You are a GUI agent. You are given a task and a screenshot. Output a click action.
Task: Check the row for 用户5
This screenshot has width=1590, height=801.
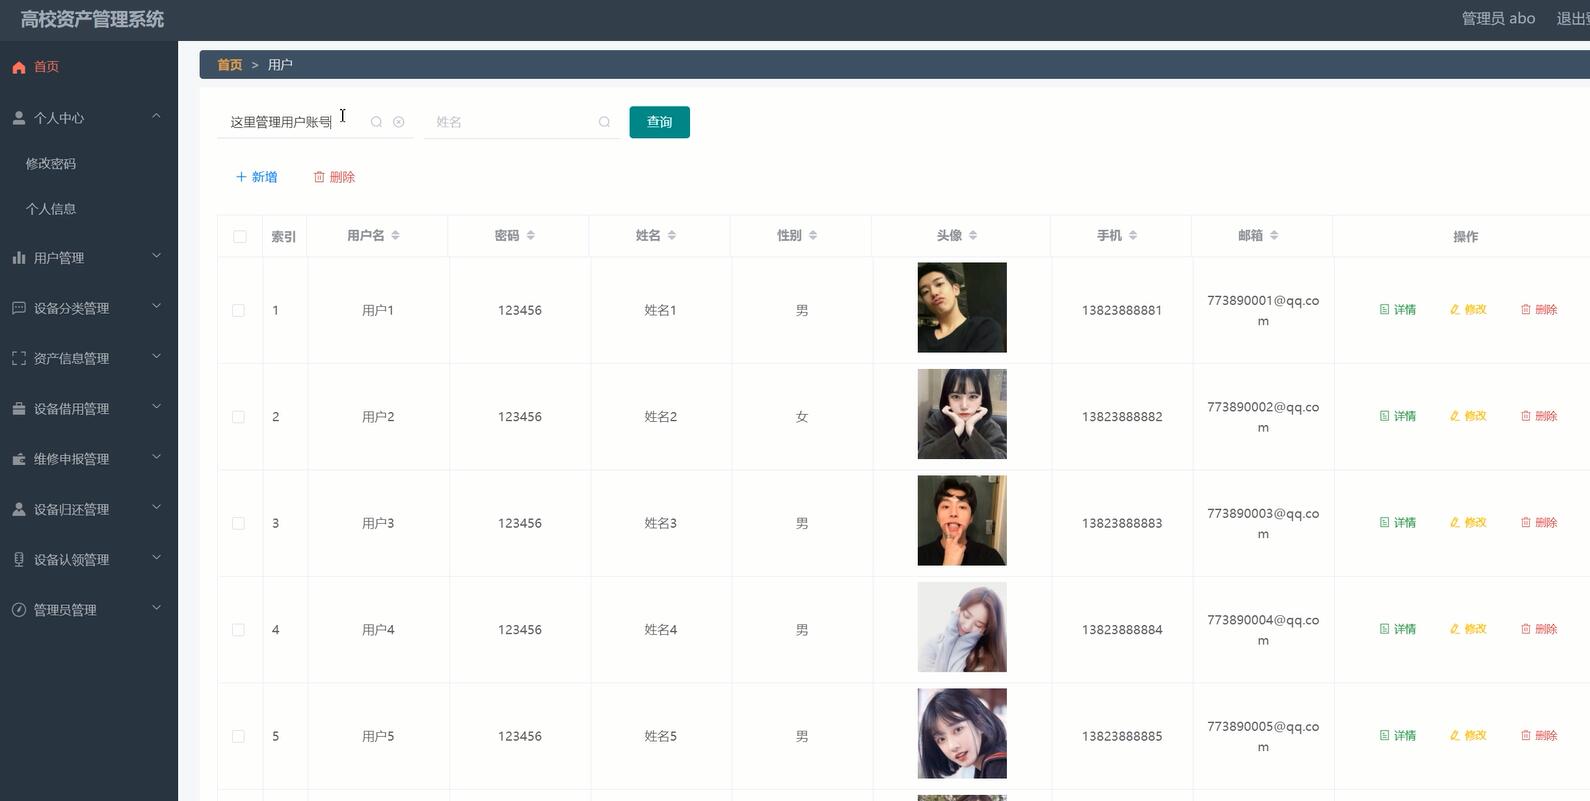tap(238, 736)
